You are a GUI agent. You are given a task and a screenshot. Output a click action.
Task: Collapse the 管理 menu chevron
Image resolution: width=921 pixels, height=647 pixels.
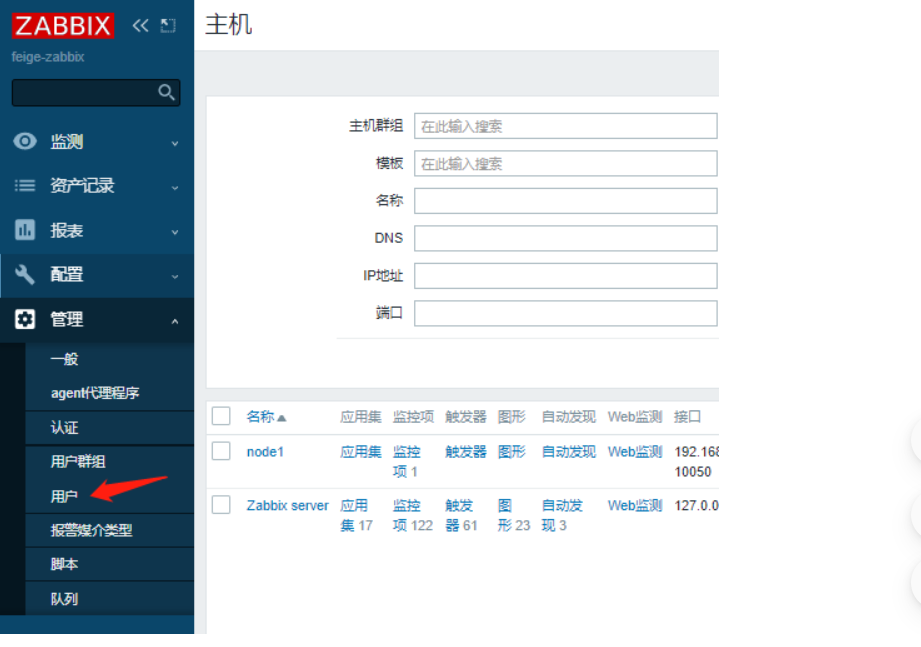pos(175,321)
